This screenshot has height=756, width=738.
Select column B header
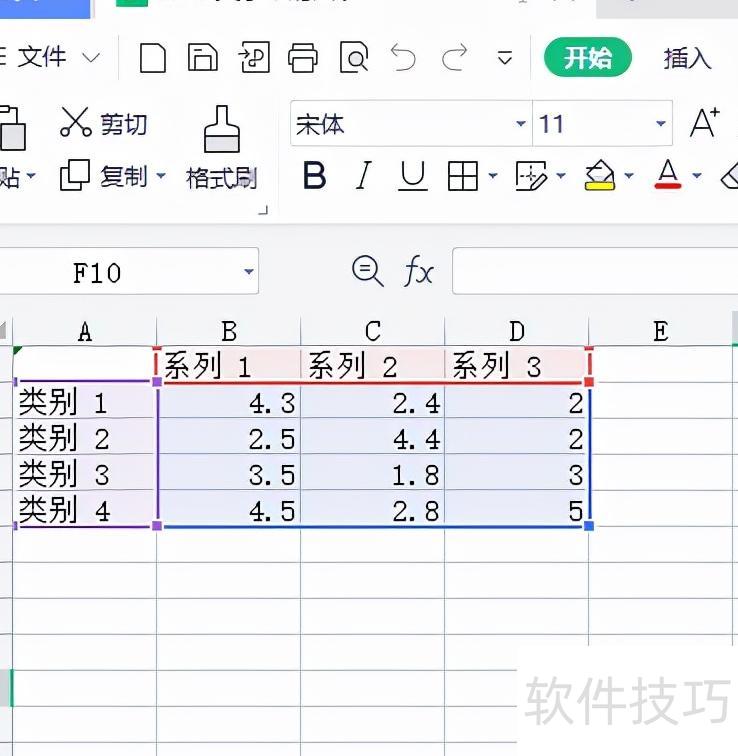229,331
